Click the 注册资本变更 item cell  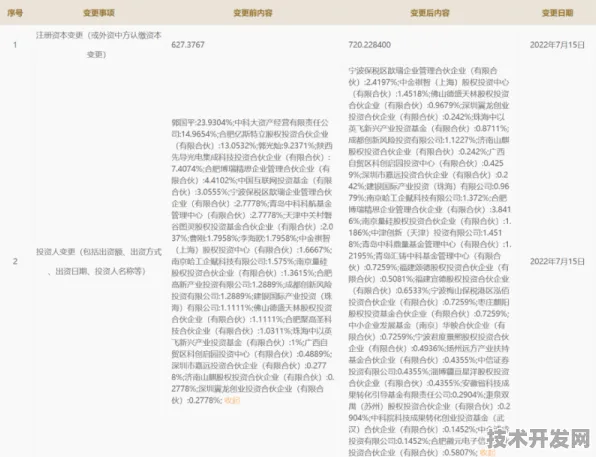(x=98, y=45)
